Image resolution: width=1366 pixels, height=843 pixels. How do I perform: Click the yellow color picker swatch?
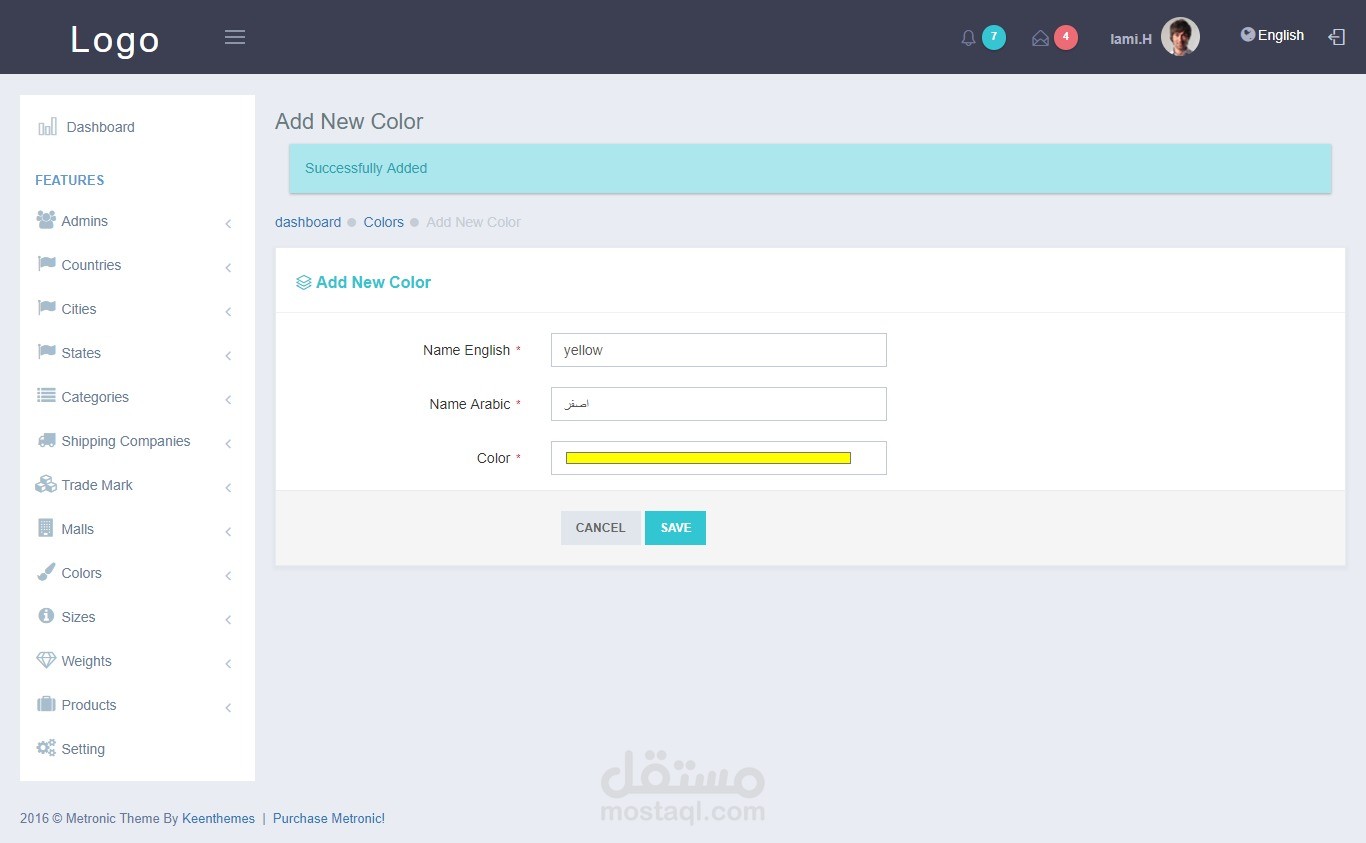(708, 458)
